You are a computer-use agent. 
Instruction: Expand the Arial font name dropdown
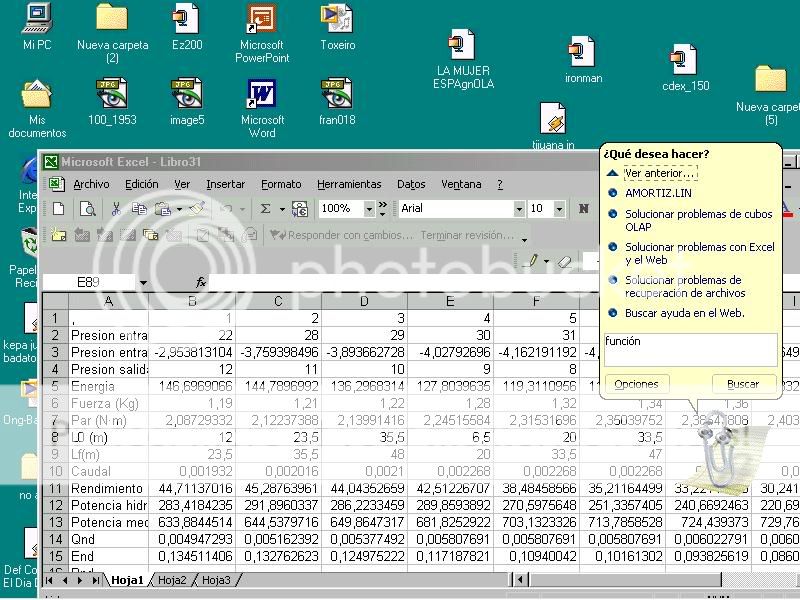tap(518, 209)
